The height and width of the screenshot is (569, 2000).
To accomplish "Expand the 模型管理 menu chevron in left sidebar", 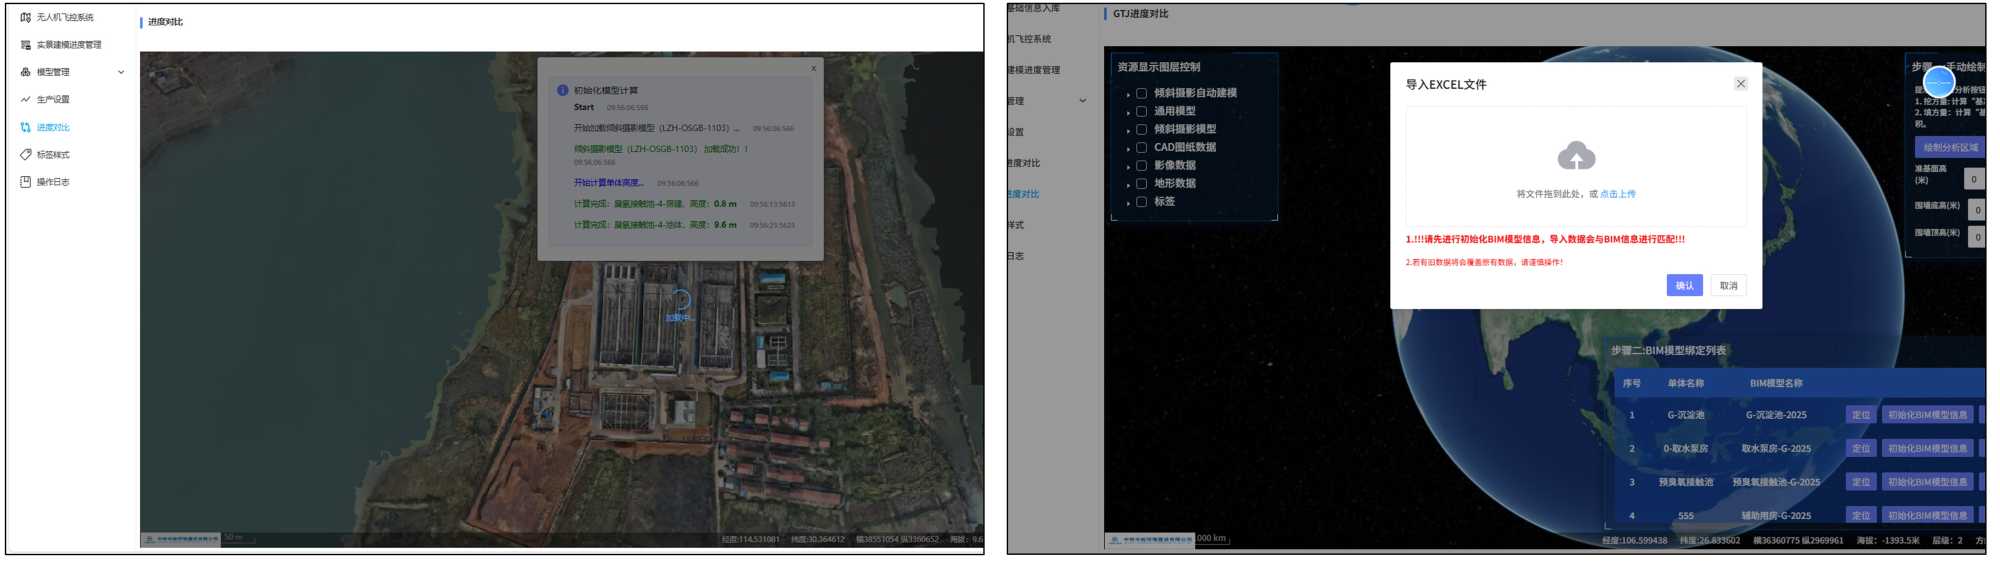I will tap(121, 72).
